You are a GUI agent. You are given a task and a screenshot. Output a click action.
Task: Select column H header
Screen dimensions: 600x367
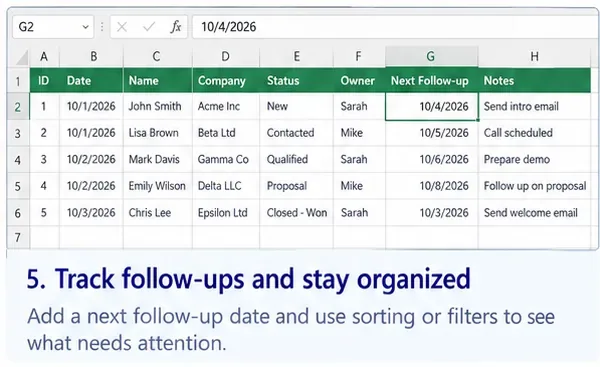[x=535, y=57]
